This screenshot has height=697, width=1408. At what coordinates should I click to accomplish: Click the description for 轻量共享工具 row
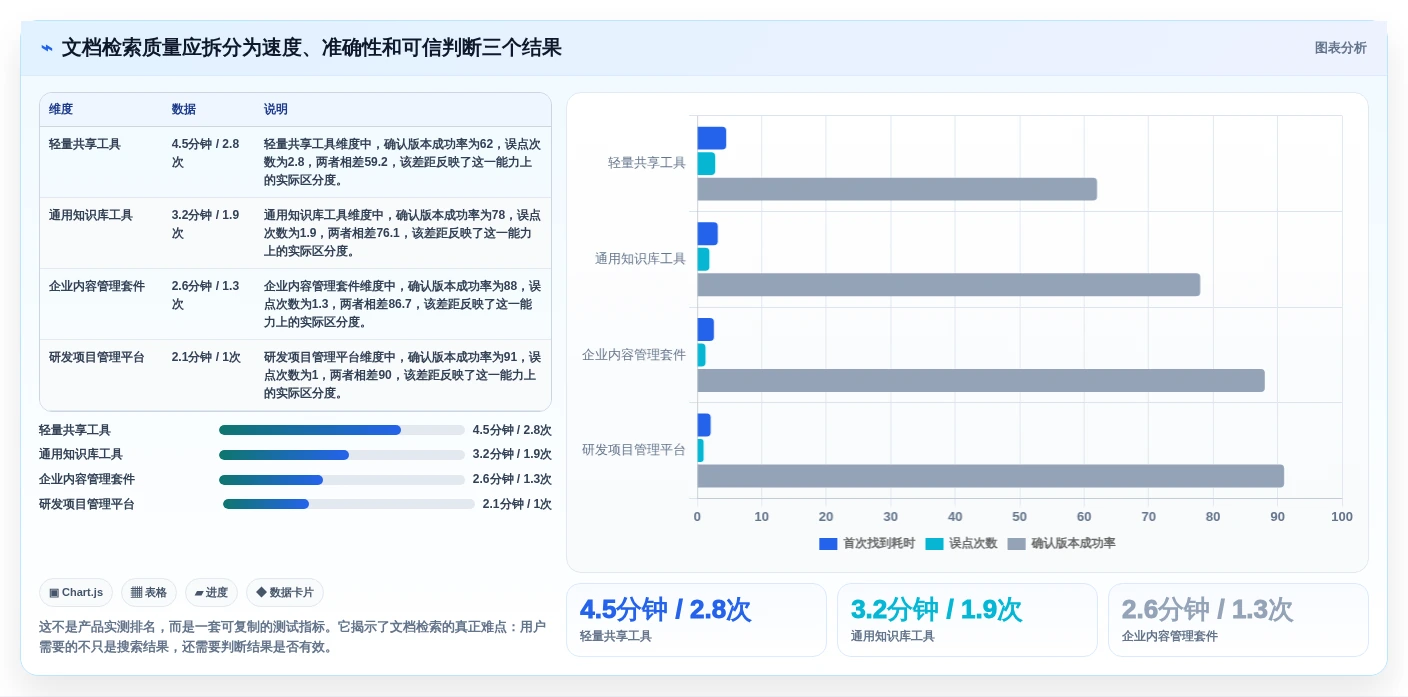point(402,162)
